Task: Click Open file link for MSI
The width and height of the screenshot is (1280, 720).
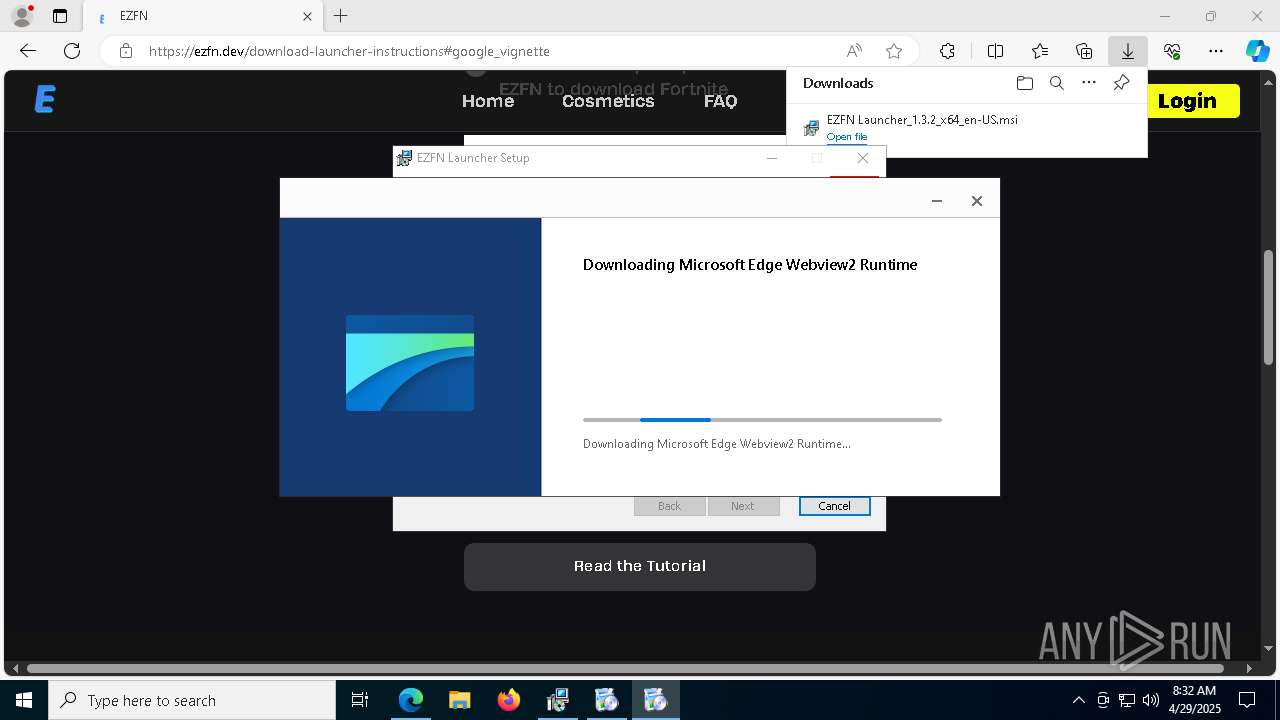Action: coord(847,136)
